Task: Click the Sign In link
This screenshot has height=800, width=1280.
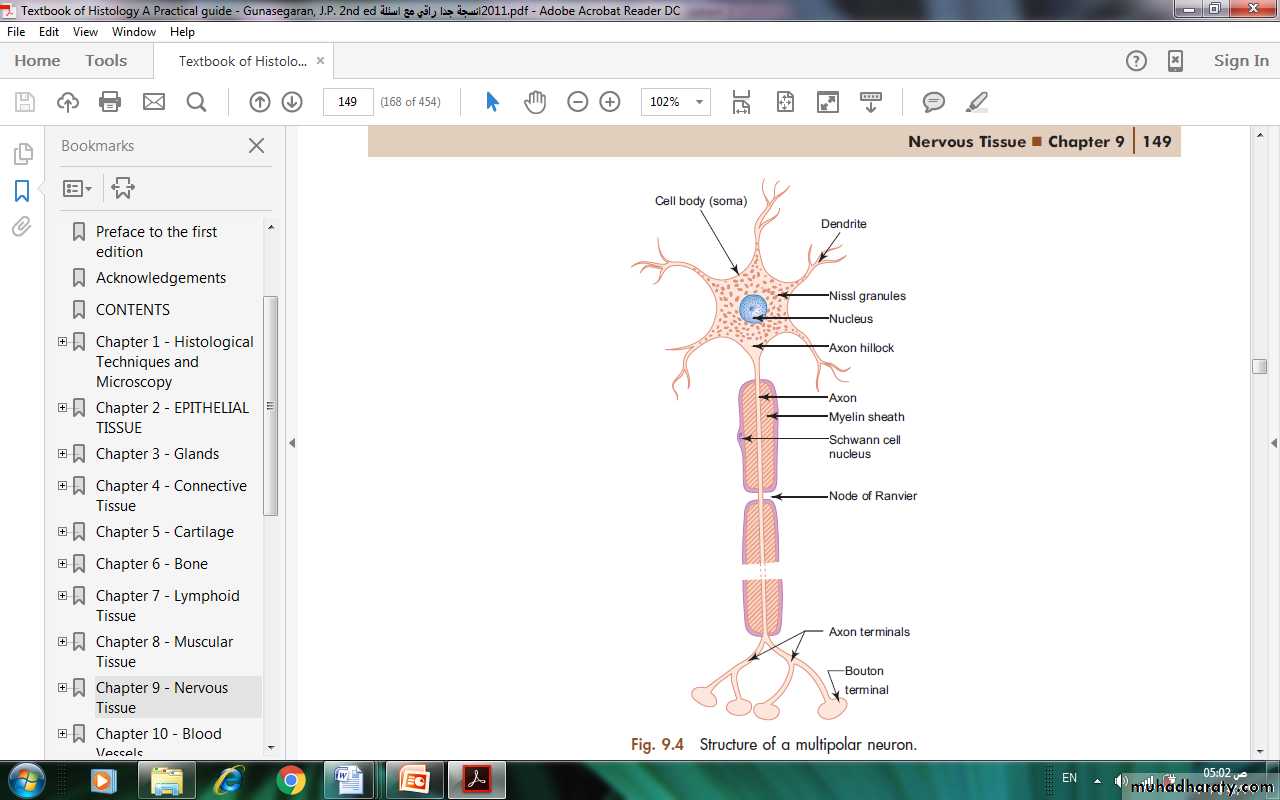Action: [x=1240, y=61]
